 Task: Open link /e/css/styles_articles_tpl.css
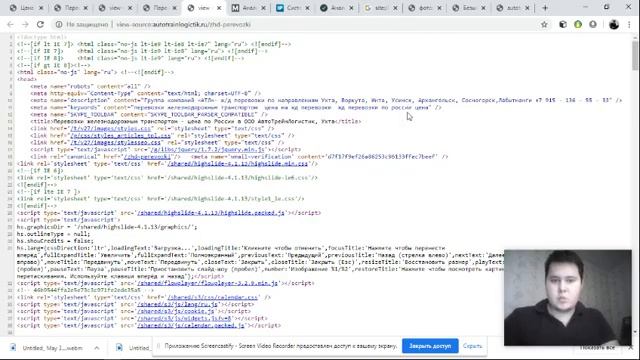click(120, 136)
